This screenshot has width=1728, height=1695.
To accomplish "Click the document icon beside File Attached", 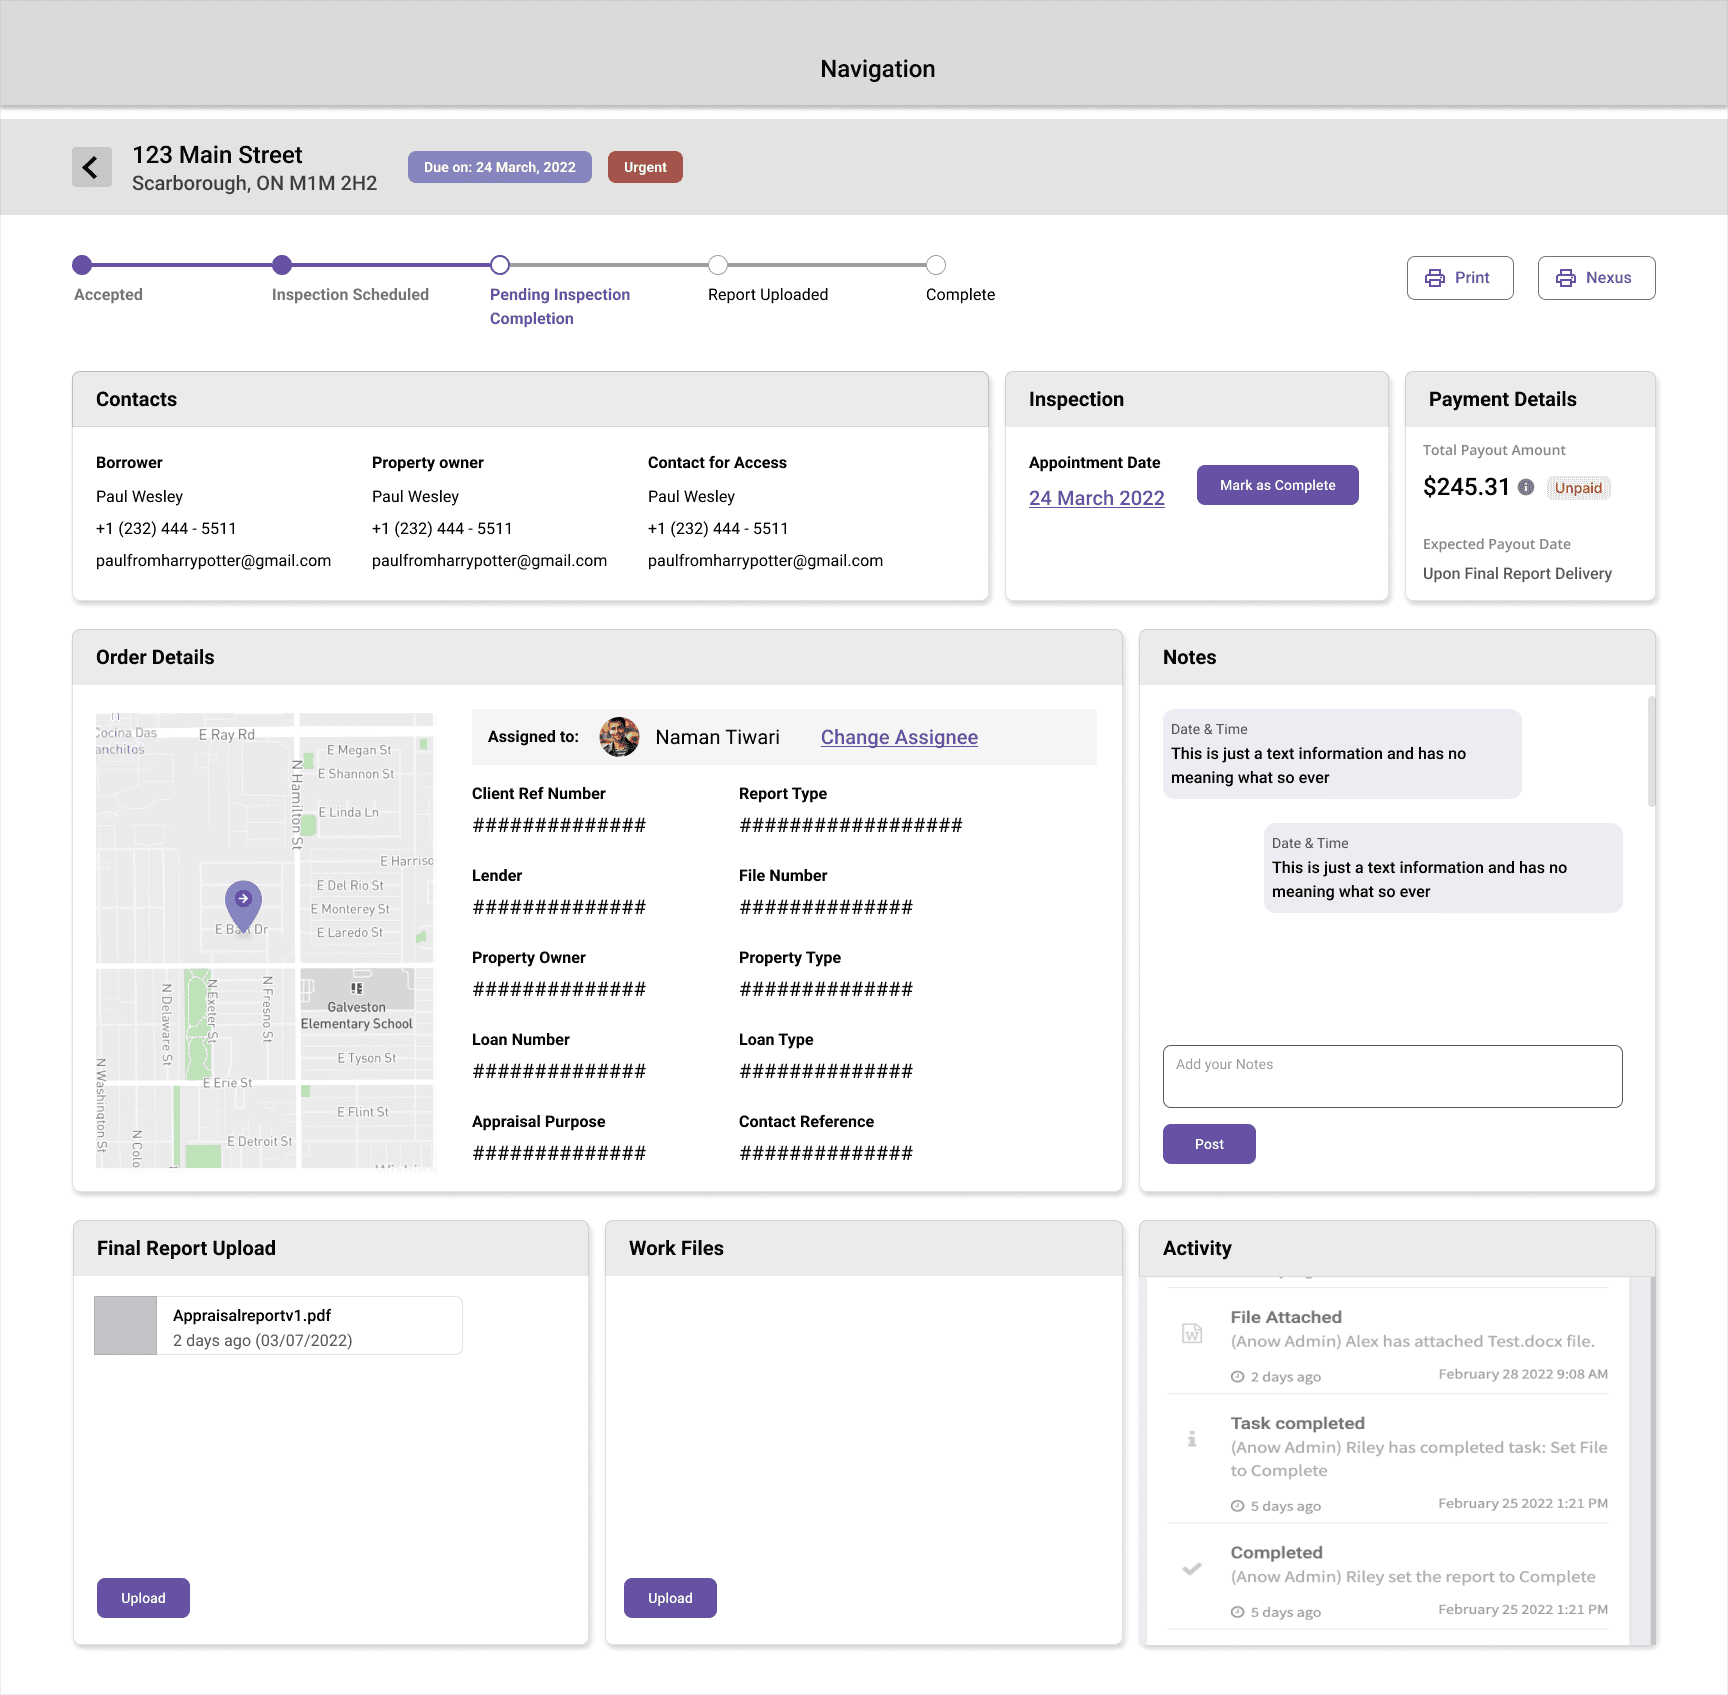I will (1191, 1331).
